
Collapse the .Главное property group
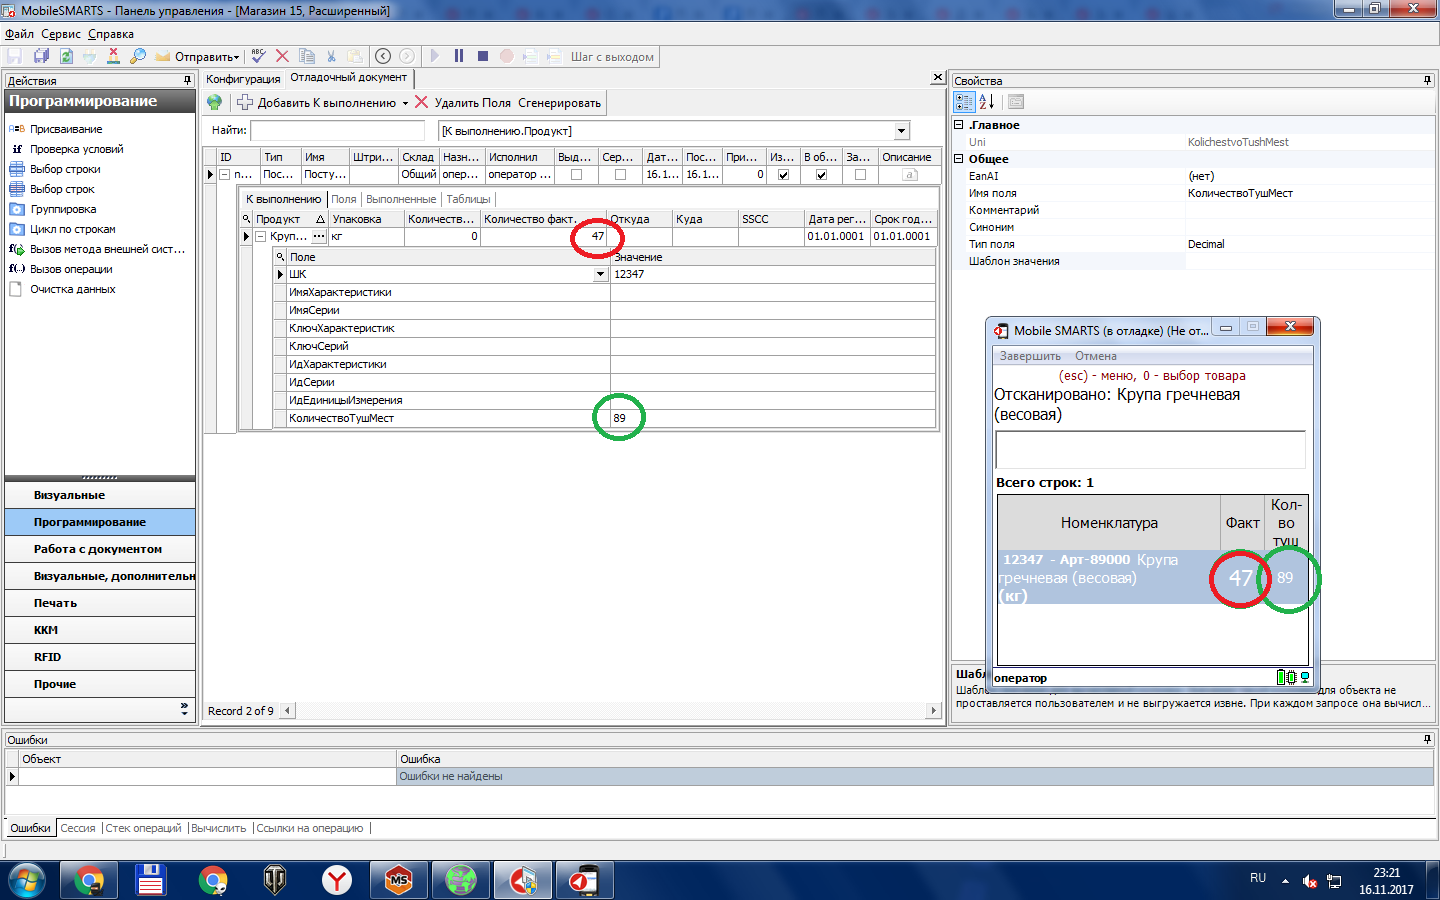[958, 125]
